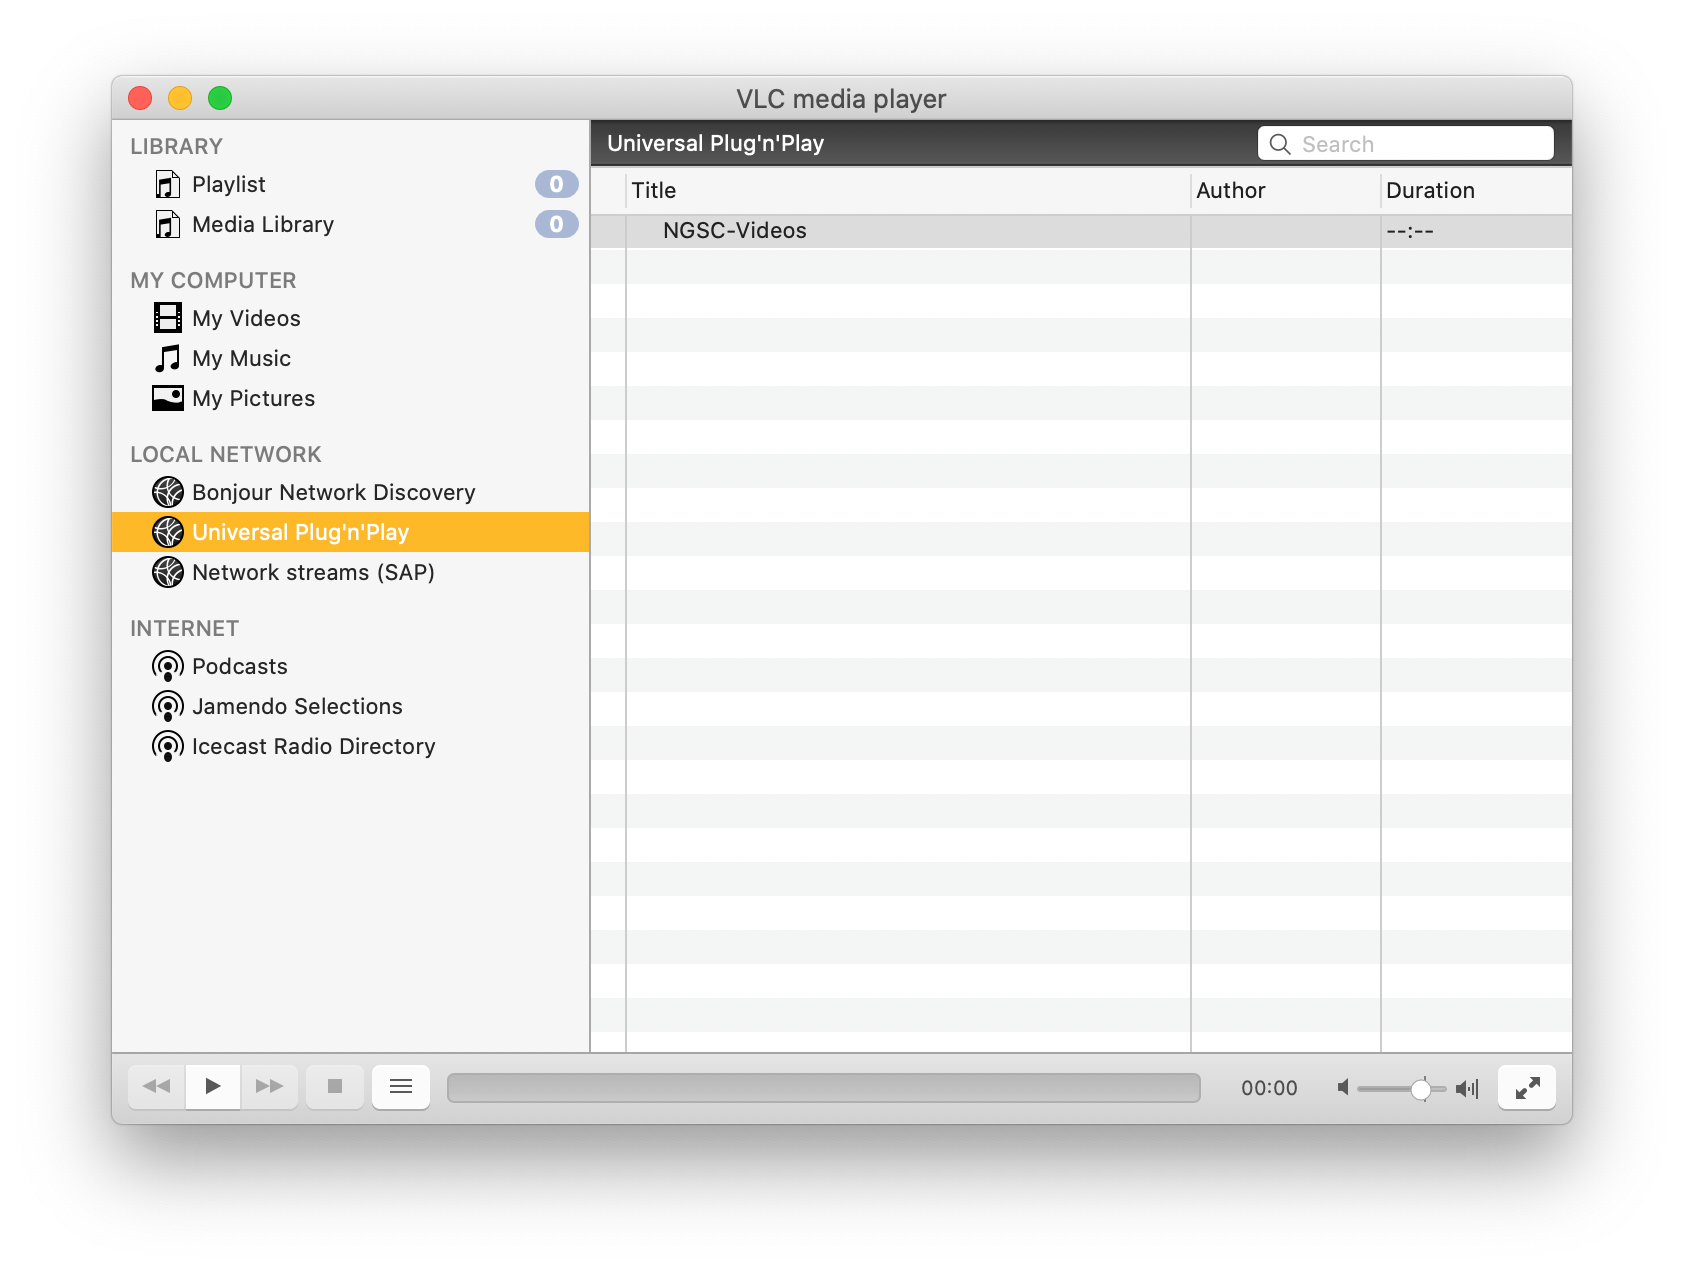Image resolution: width=1684 pixels, height=1272 pixels.
Task: Open Podcasts in the Internet section
Action: (x=350, y=666)
